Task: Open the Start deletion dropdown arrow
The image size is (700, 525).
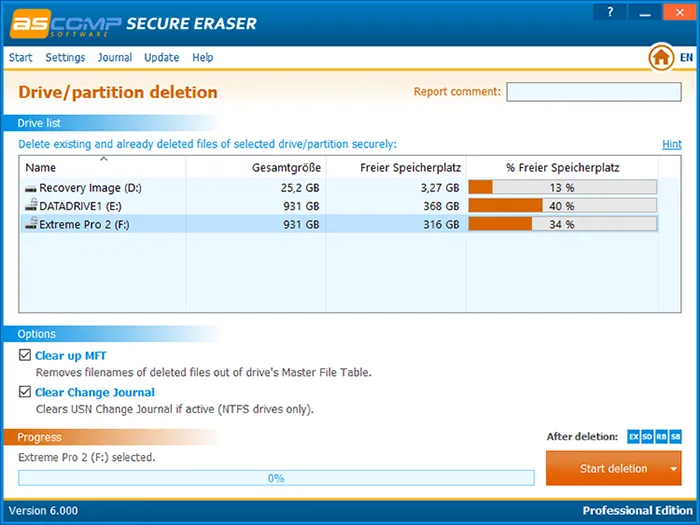Action: 674,469
